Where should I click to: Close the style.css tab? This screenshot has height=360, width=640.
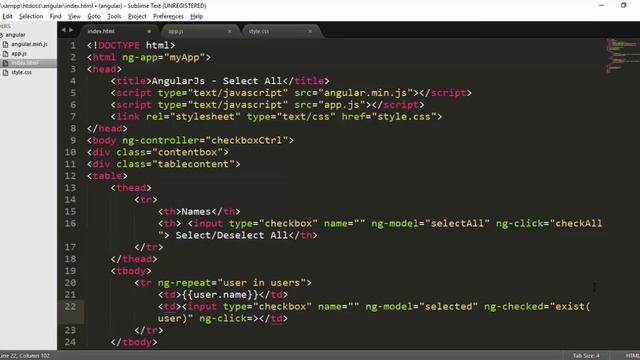310,31
